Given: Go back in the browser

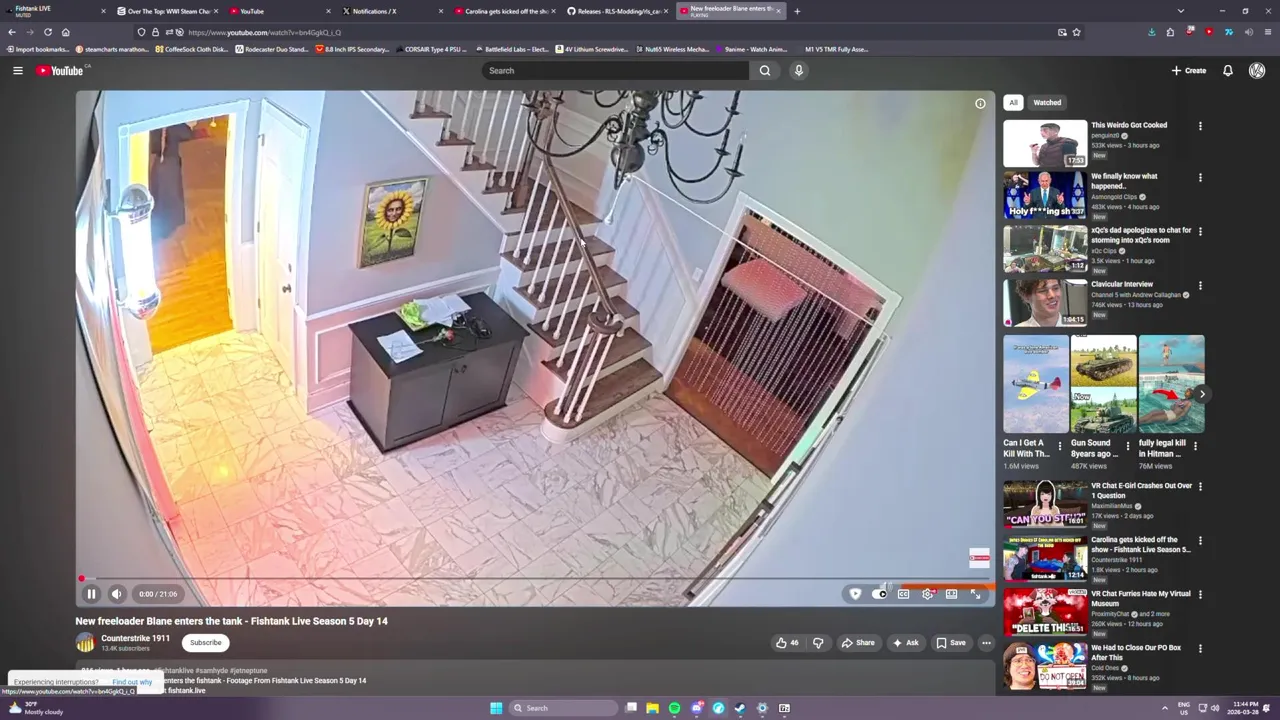Looking at the screenshot, I should tap(12, 32).
